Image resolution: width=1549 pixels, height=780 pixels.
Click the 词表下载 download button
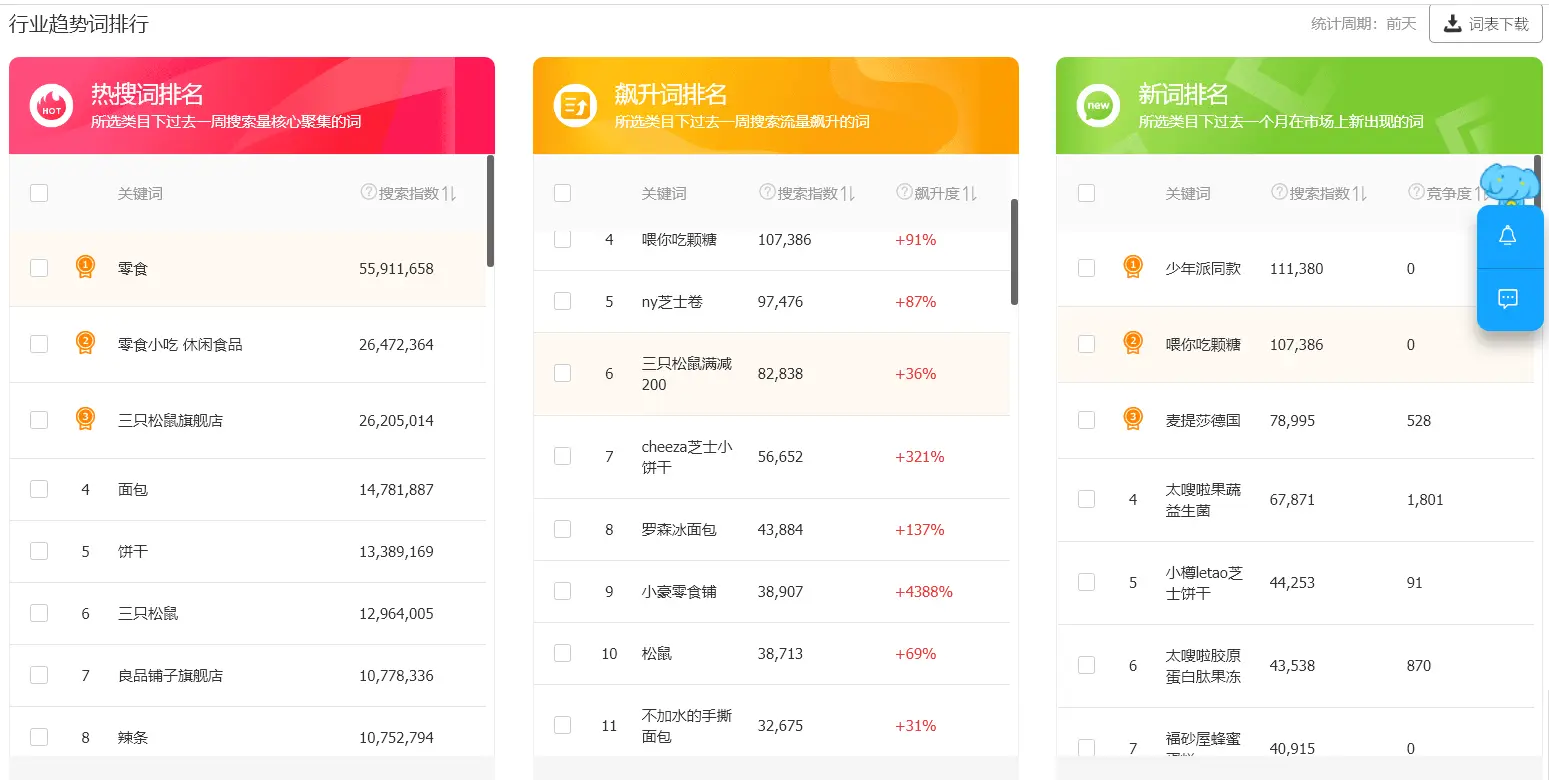[x=1485, y=24]
